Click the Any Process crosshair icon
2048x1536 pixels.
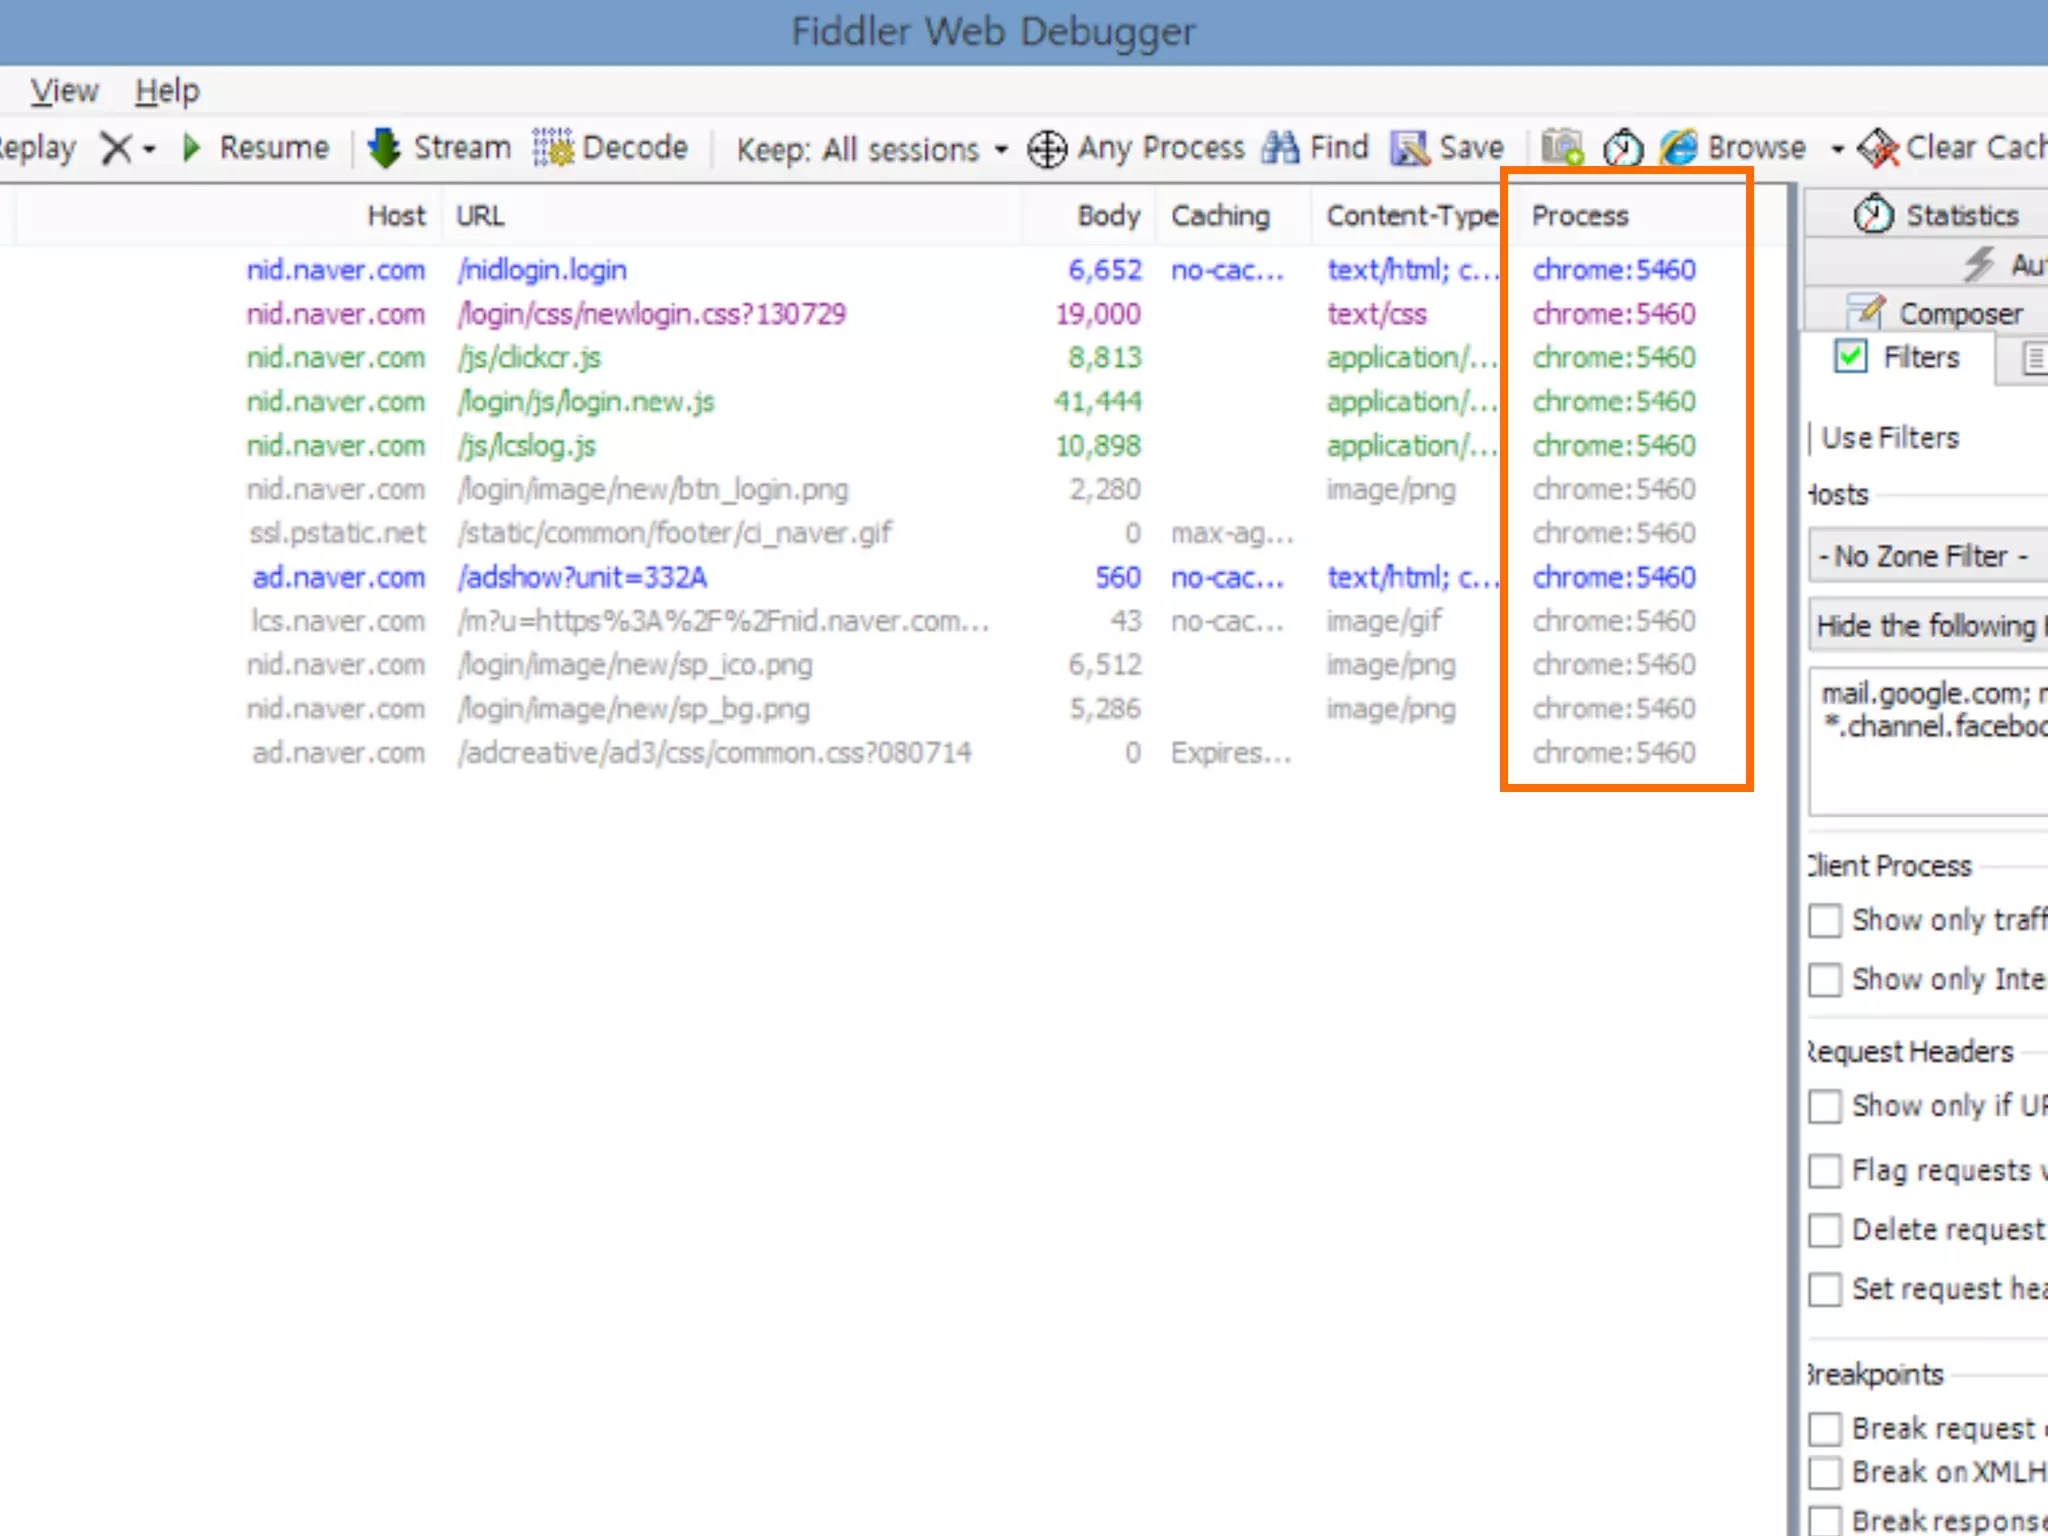pyautogui.click(x=1047, y=150)
